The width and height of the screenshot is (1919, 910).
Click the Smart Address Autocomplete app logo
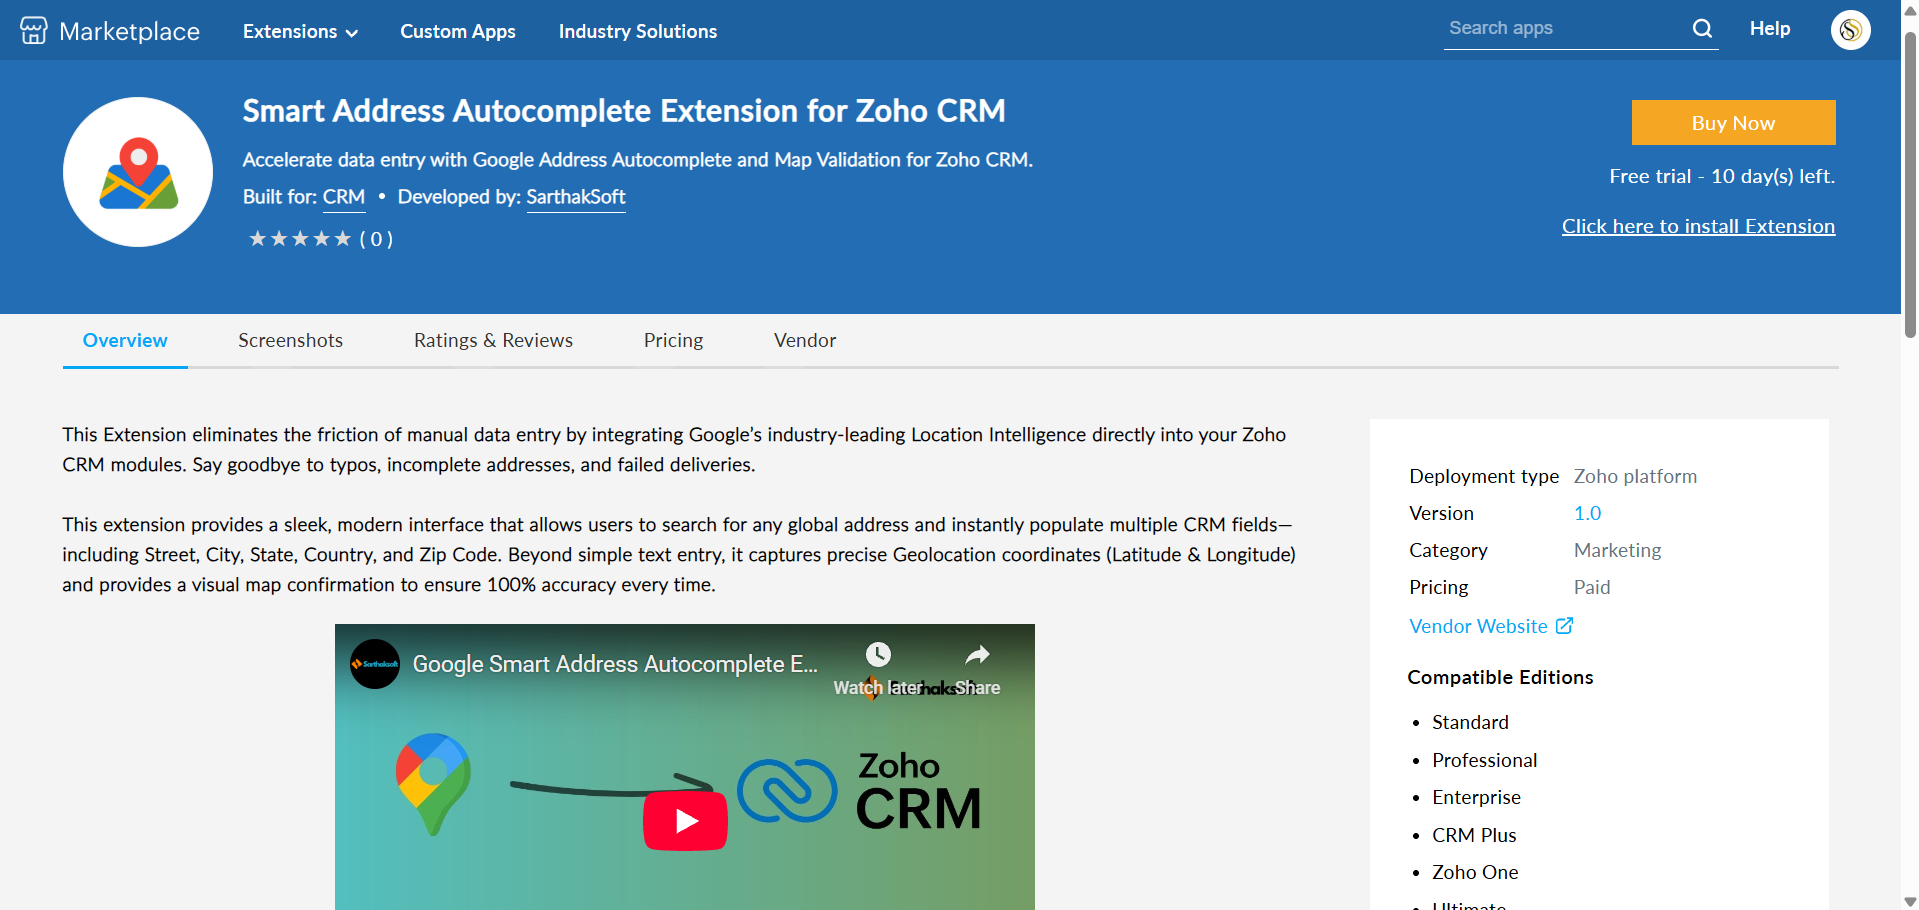(x=137, y=171)
